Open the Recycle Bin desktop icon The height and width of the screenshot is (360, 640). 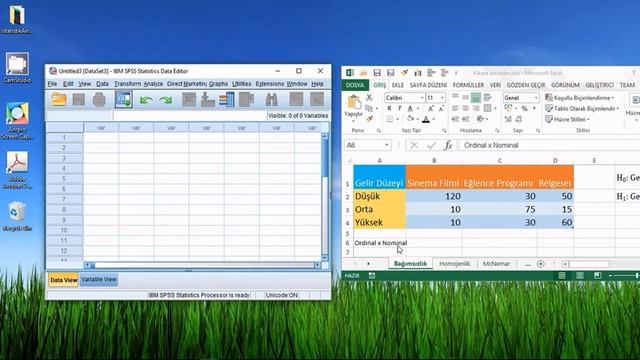tap(17, 216)
